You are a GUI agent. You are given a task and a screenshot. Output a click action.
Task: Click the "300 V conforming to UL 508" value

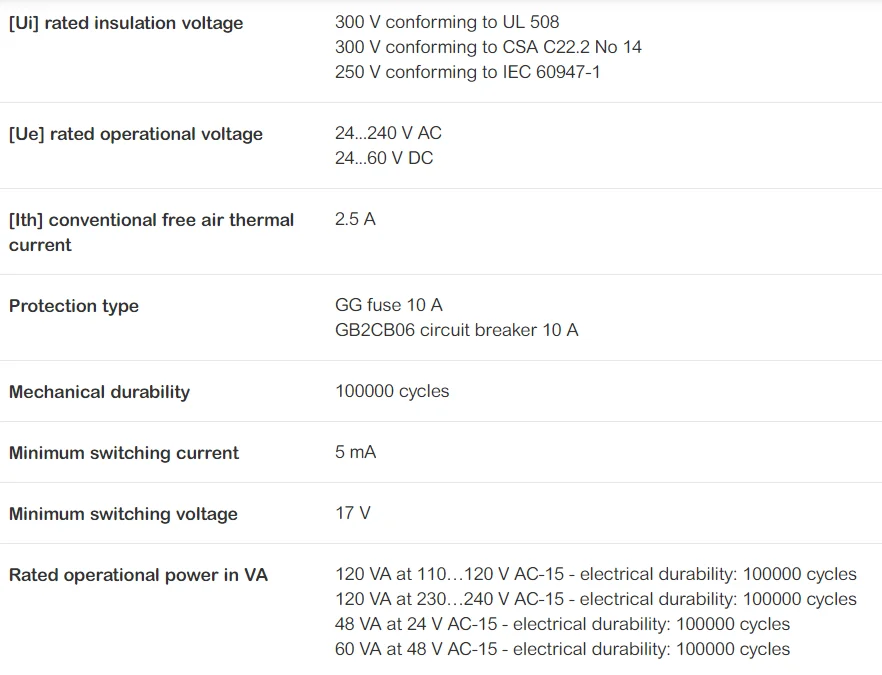(x=447, y=22)
